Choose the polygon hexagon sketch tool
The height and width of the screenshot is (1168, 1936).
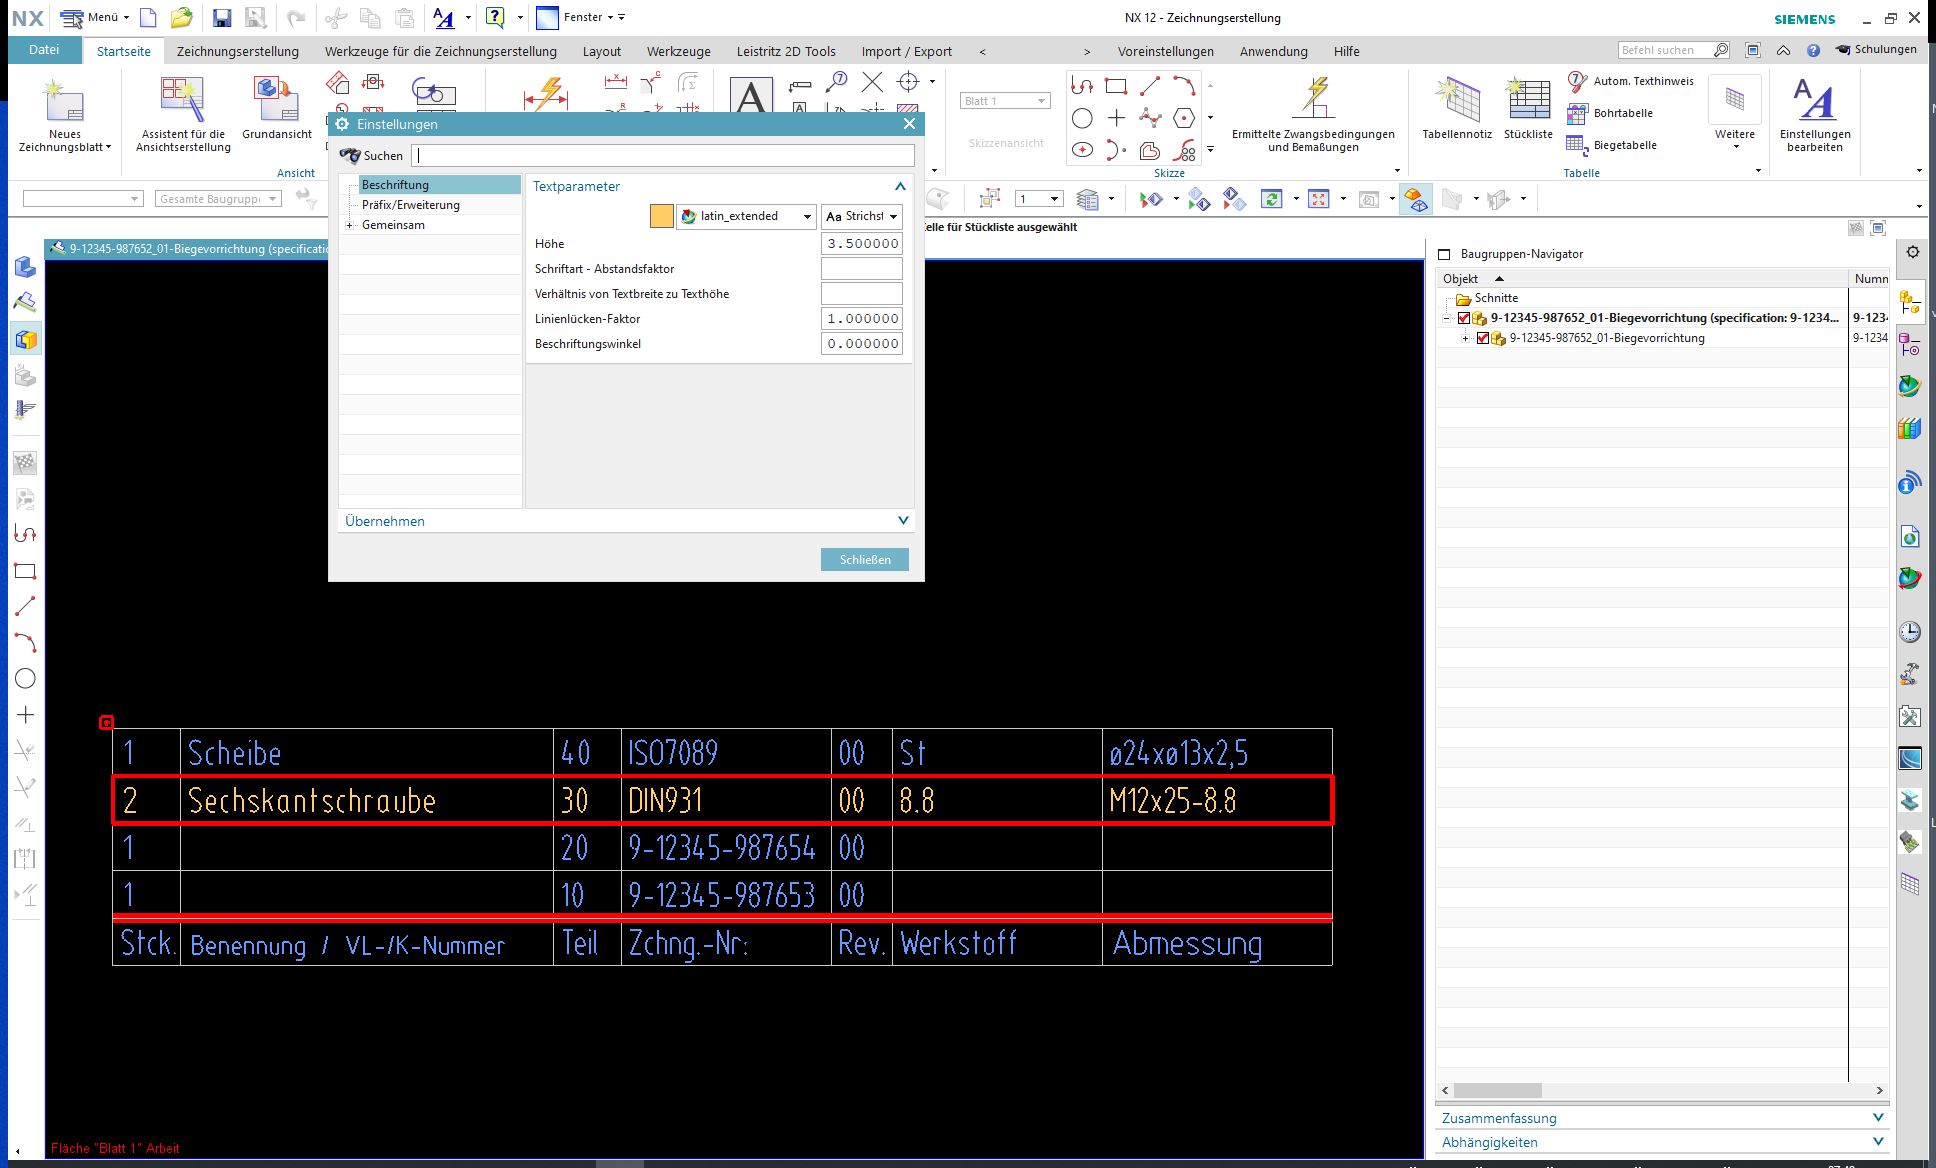[x=1184, y=118]
